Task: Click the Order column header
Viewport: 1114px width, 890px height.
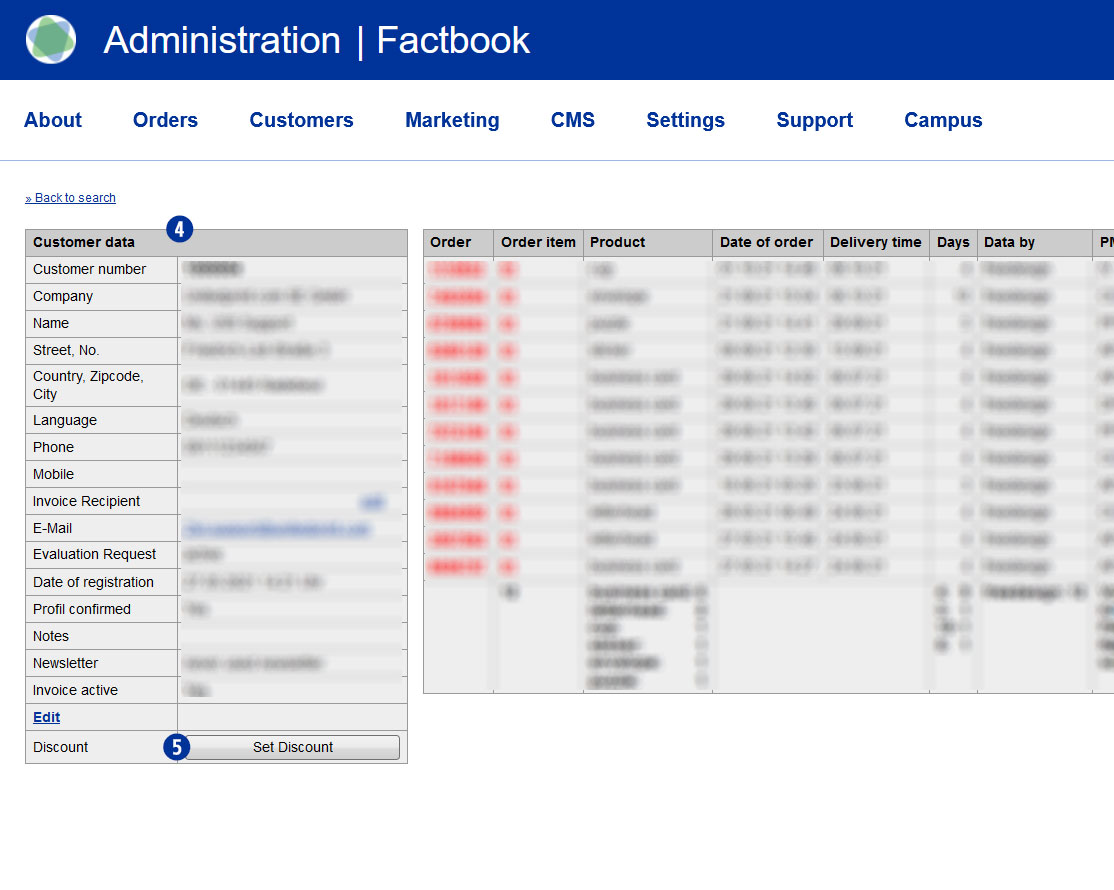Action: coord(451,242)
